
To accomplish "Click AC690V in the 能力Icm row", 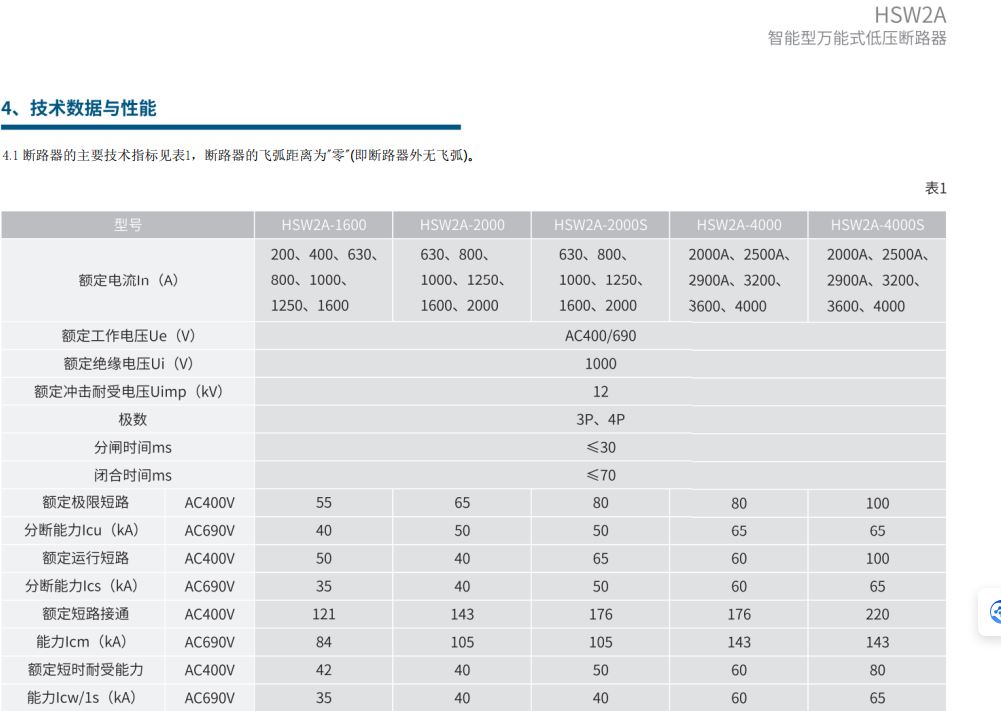I will [209, 642].
